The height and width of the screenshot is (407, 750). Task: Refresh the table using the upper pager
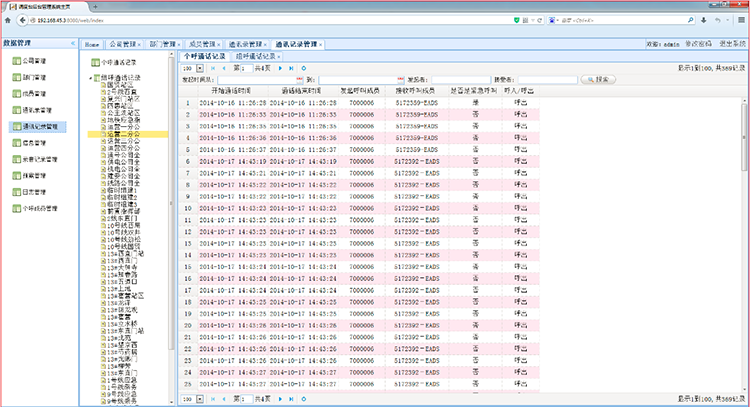tap(304, 68)
